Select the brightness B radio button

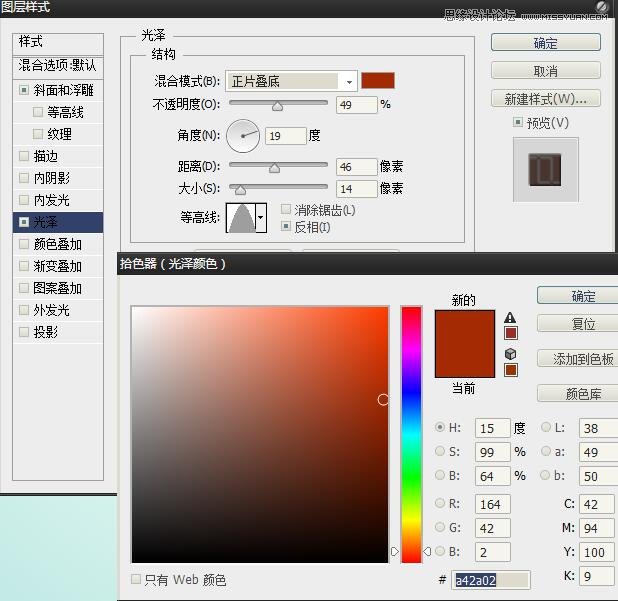[440, 475]
